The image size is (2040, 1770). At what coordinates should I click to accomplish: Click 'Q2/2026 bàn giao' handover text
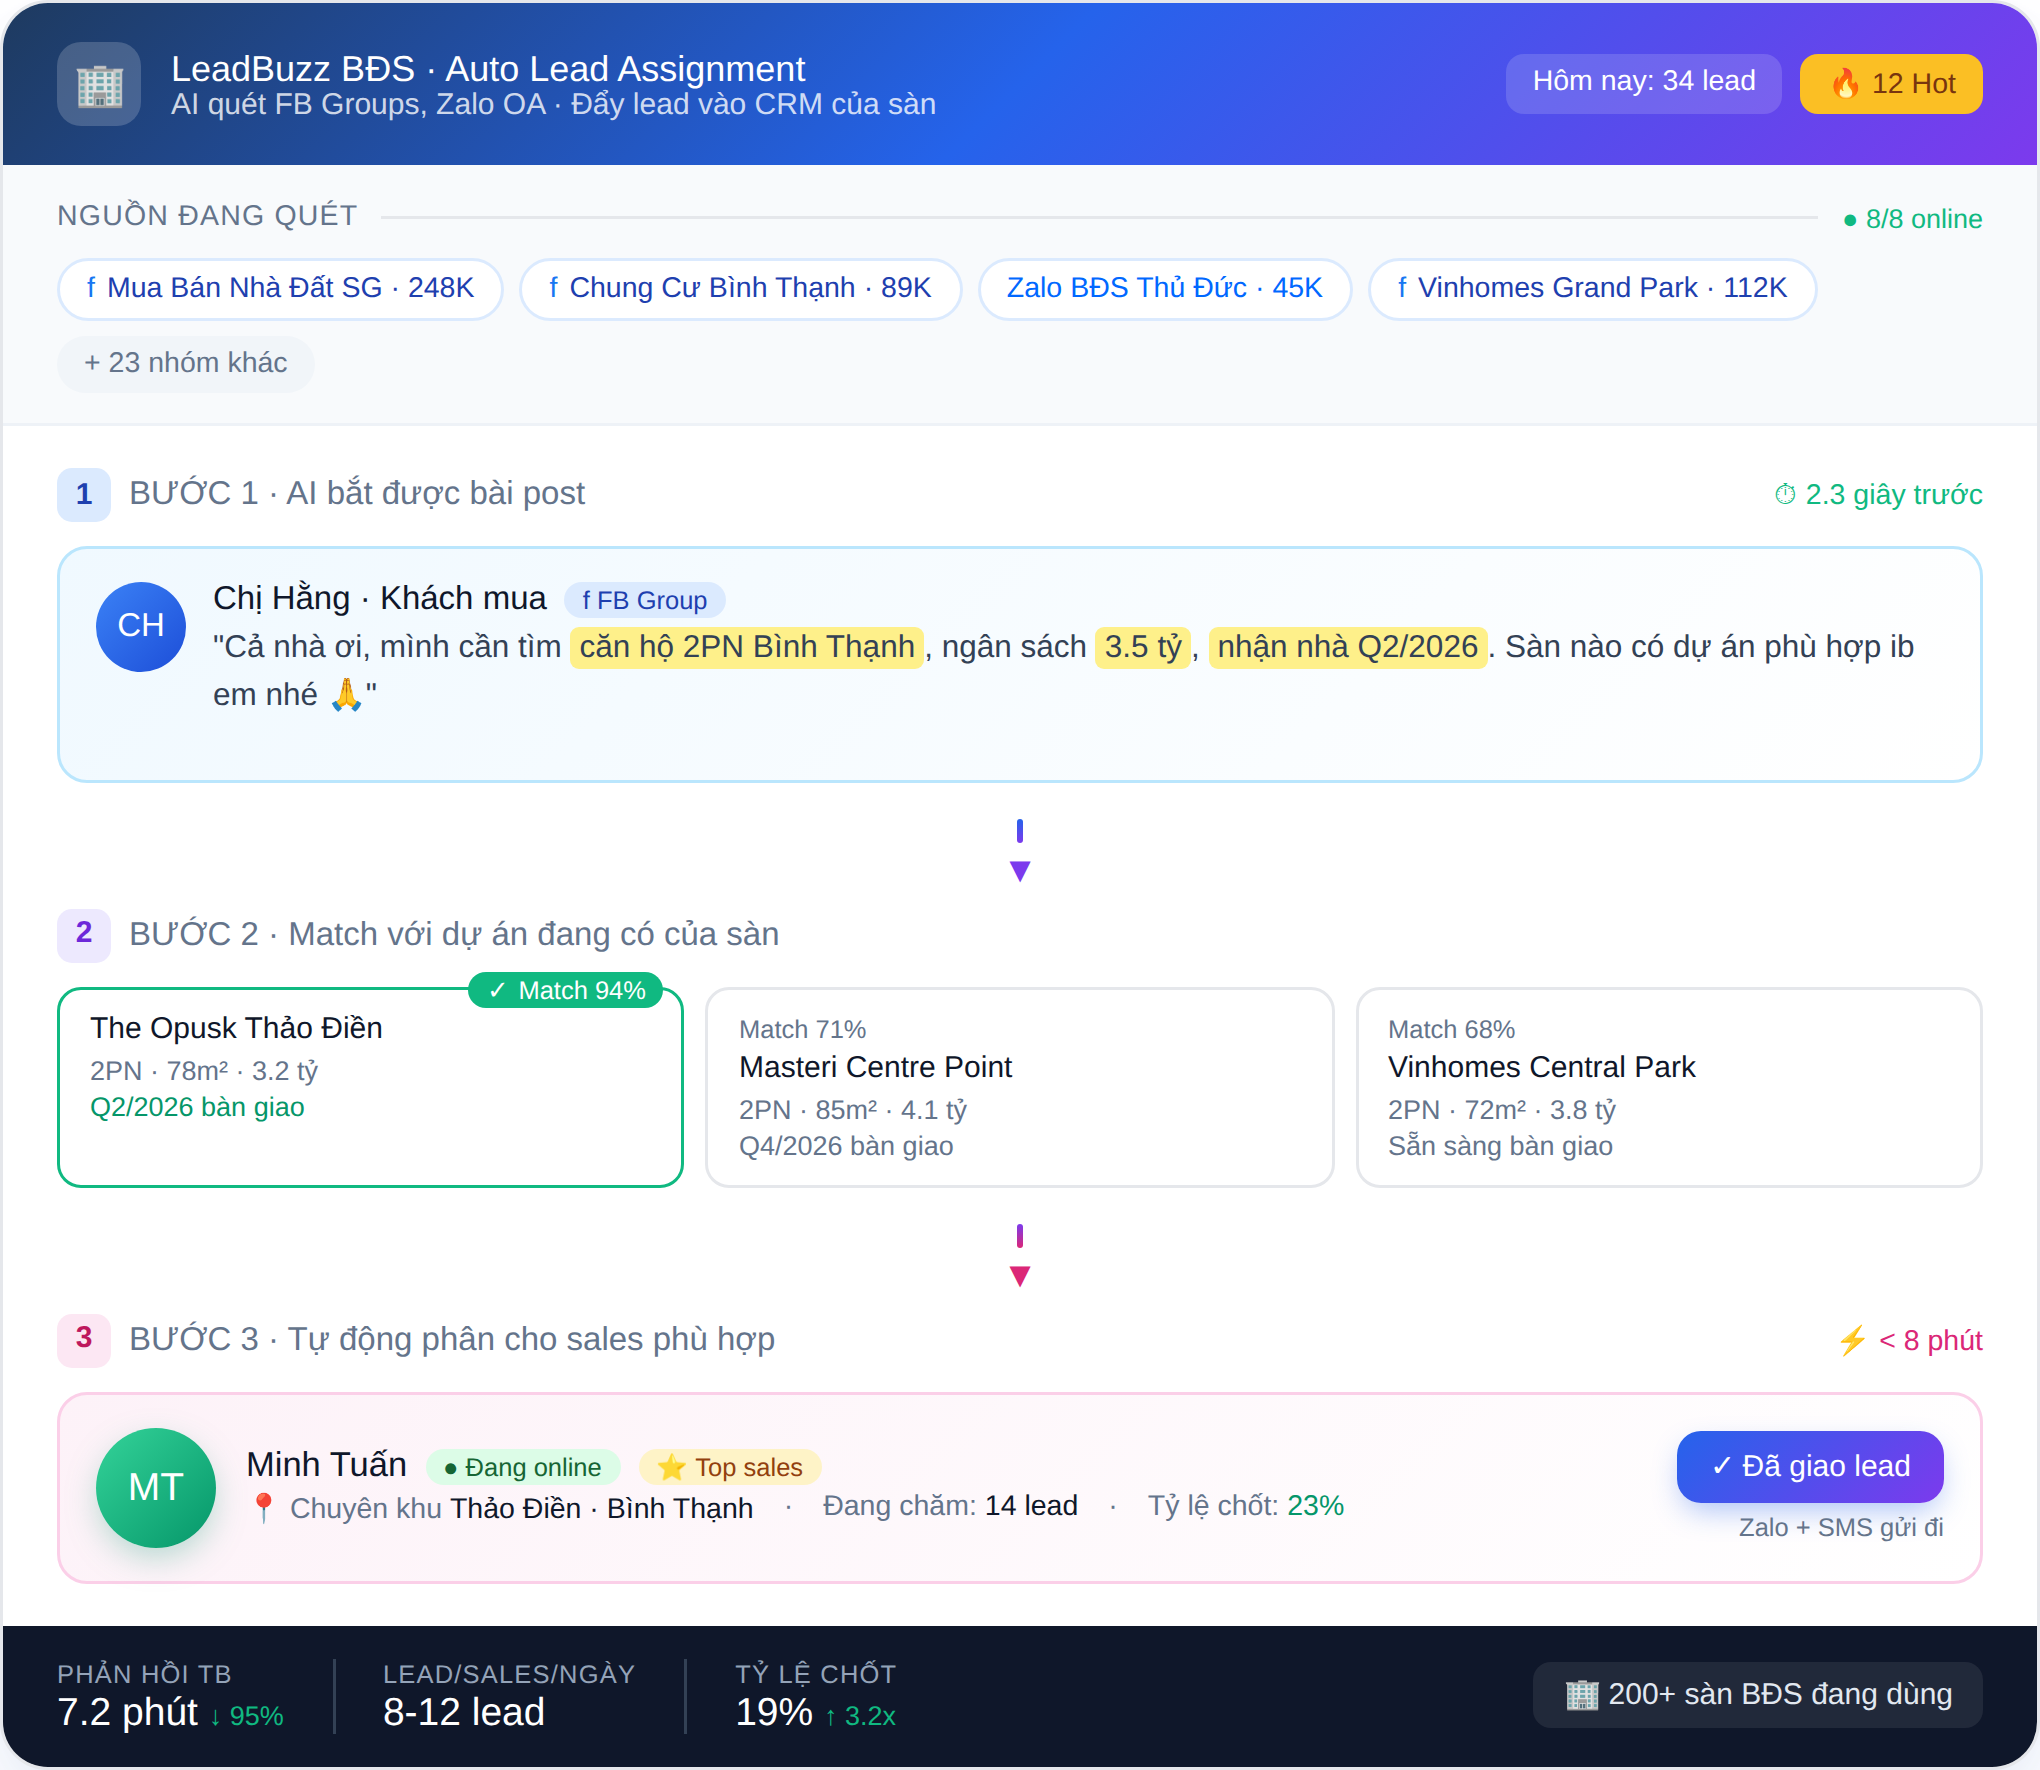tap(197, 1107)
